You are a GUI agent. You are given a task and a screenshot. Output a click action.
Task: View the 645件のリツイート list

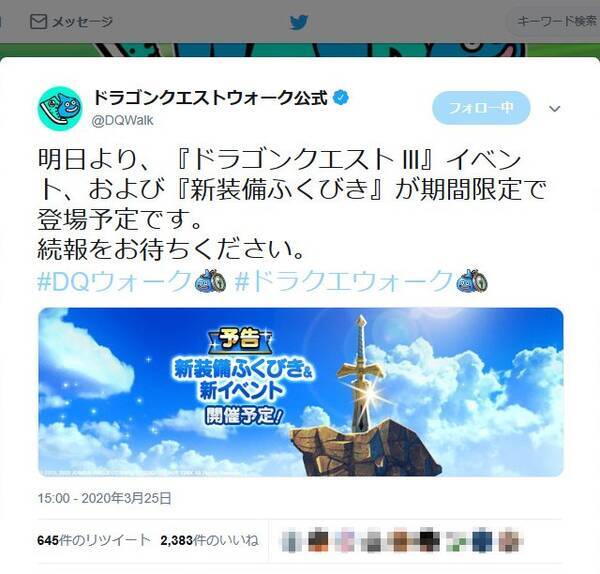pyautogui.click(x=94, y=540)
